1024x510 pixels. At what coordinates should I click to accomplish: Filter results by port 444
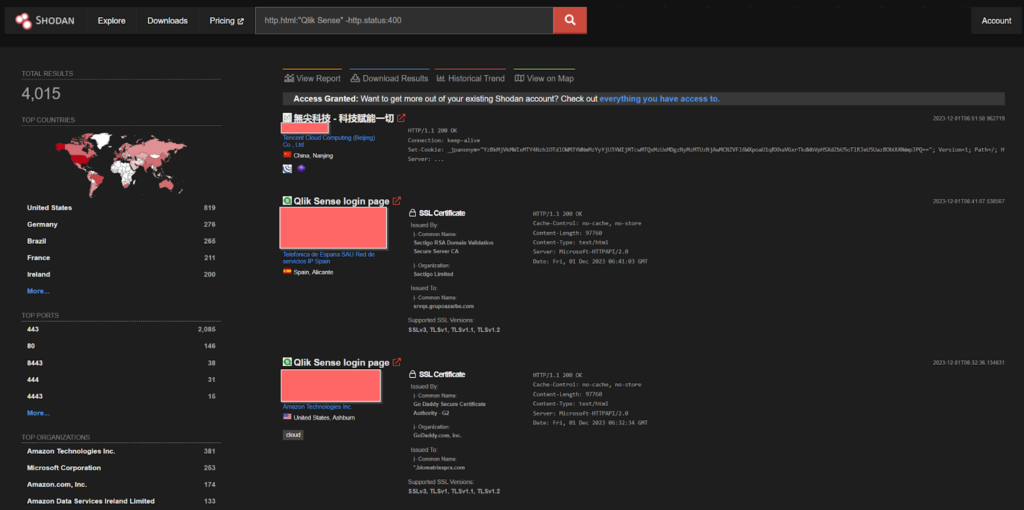tap(121, 379)
